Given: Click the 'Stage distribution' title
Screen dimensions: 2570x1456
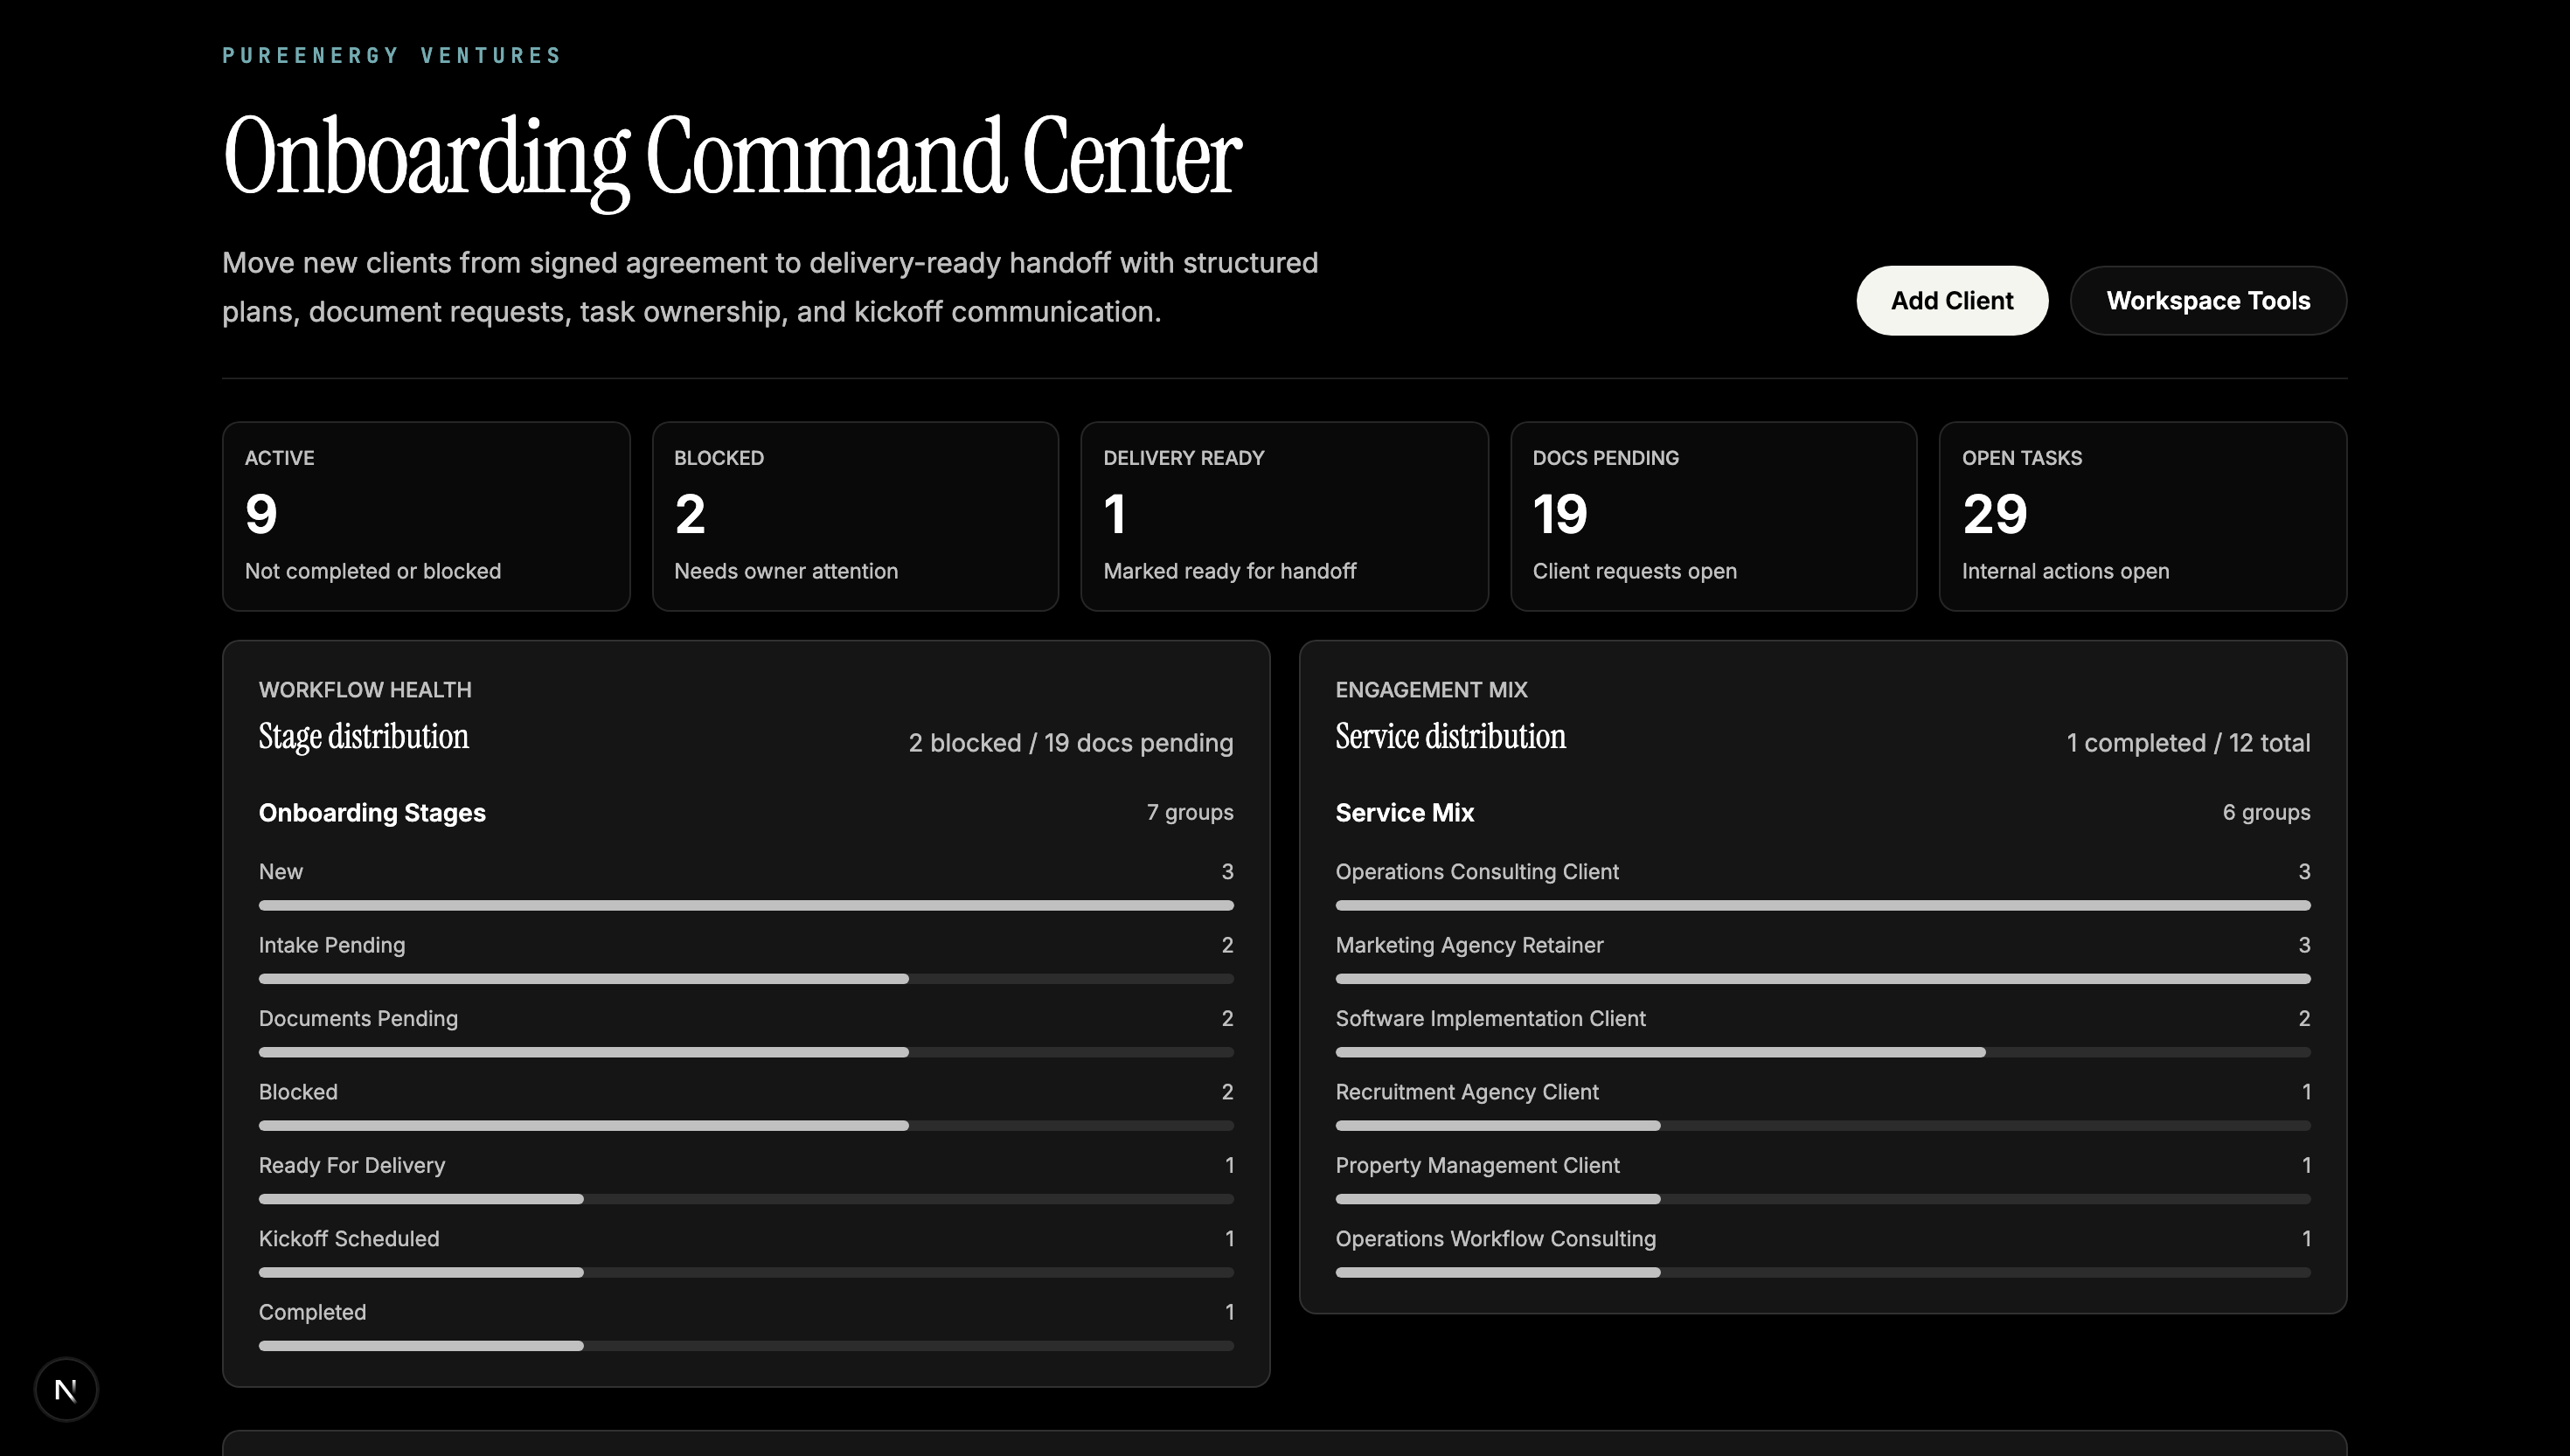Looking at the screenshot, I should coord(363,737).
